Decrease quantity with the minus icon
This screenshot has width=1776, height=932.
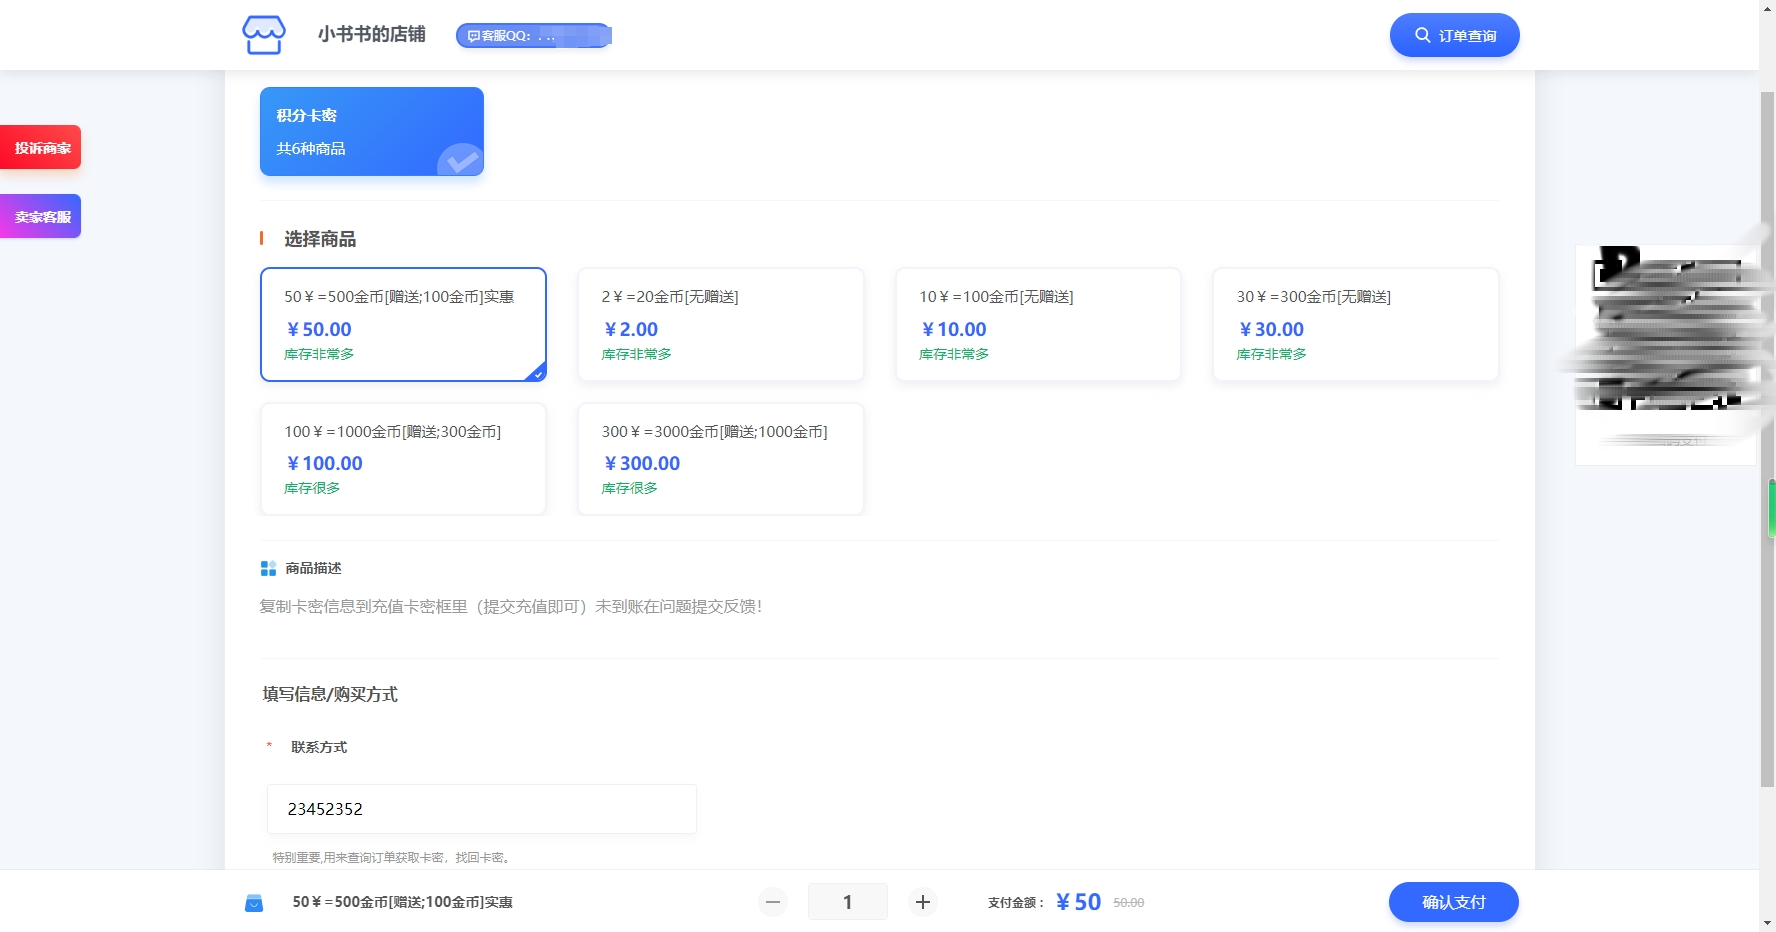(773, 902)
